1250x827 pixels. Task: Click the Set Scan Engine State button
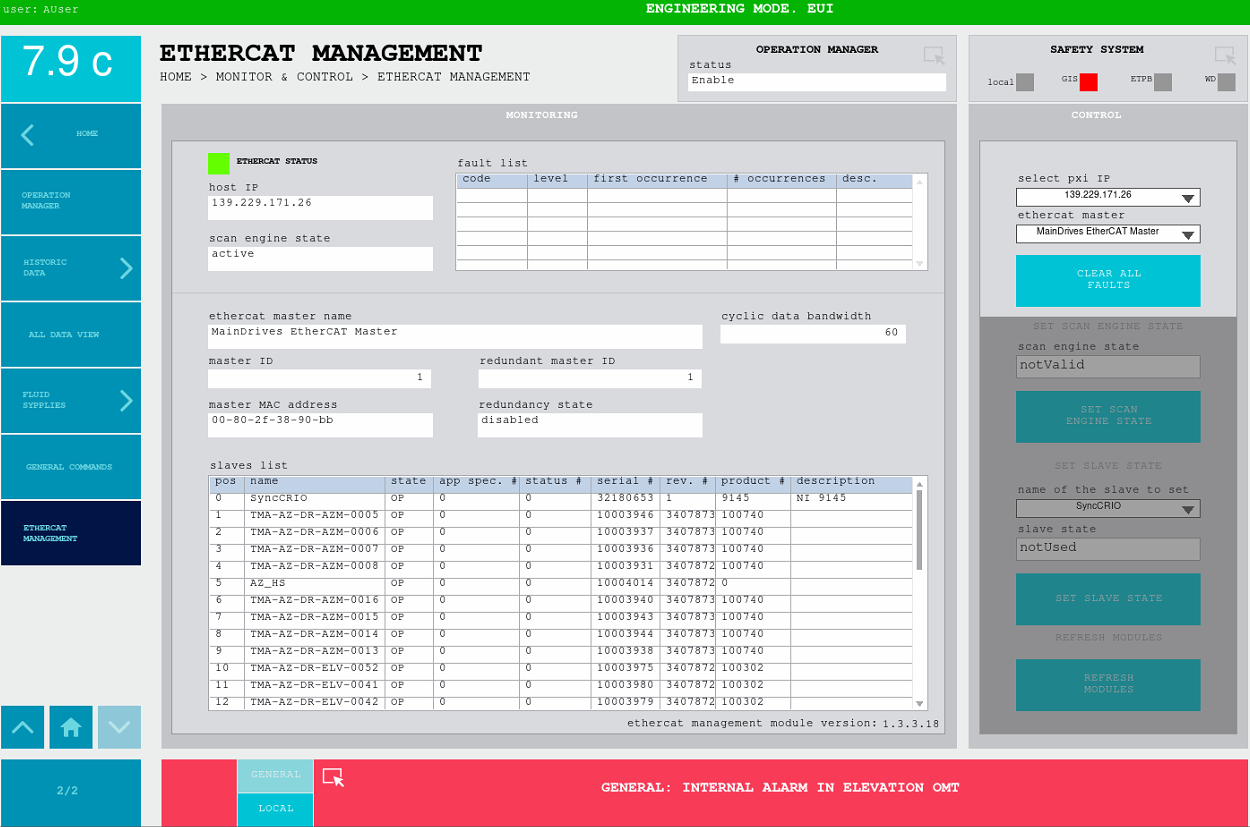click(x=1108, y=416)
